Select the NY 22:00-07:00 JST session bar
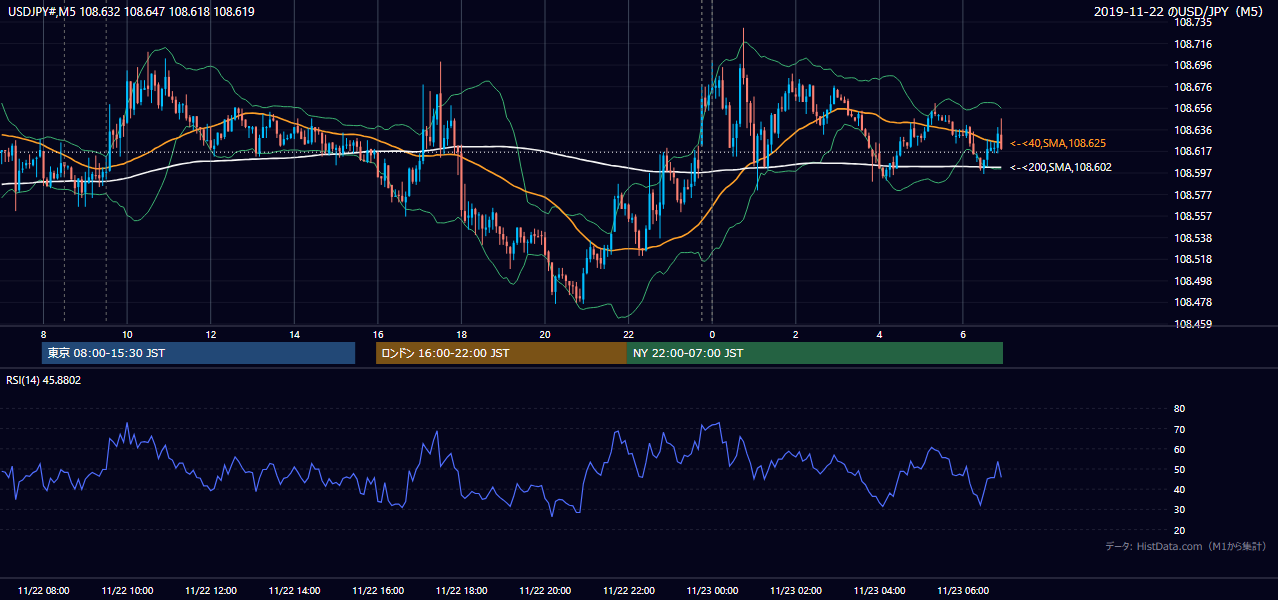Image resolution: width=1278 pixels, height=600 pixels. (815, 353)
